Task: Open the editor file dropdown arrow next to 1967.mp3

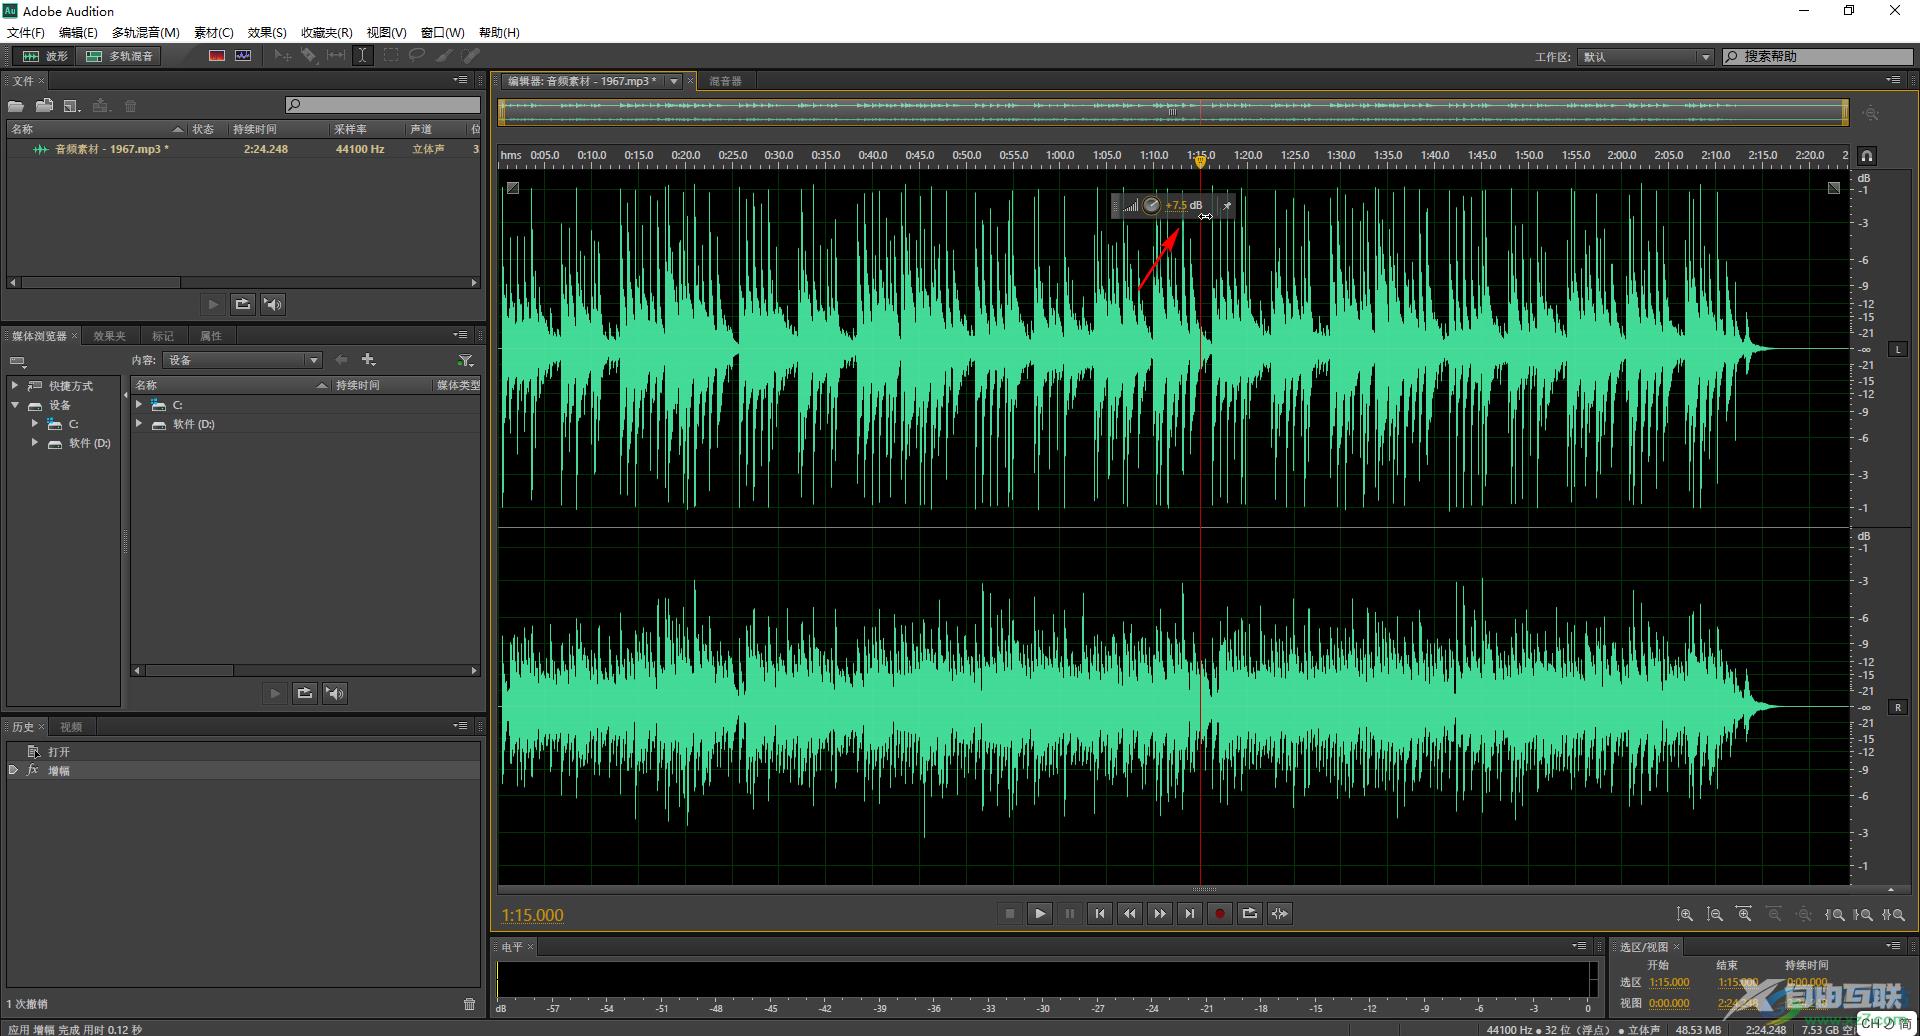Action: click(674, 81)
